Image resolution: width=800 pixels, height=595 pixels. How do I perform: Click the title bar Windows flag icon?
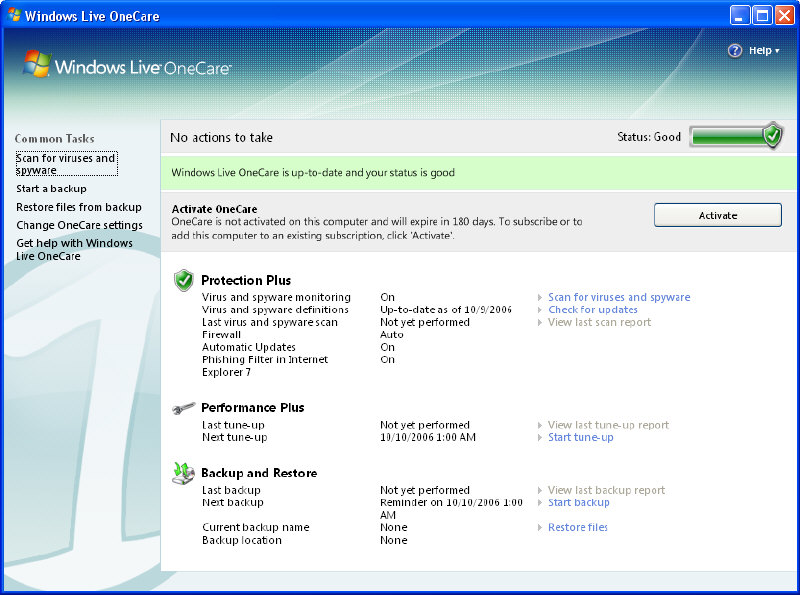click(14, 15)
